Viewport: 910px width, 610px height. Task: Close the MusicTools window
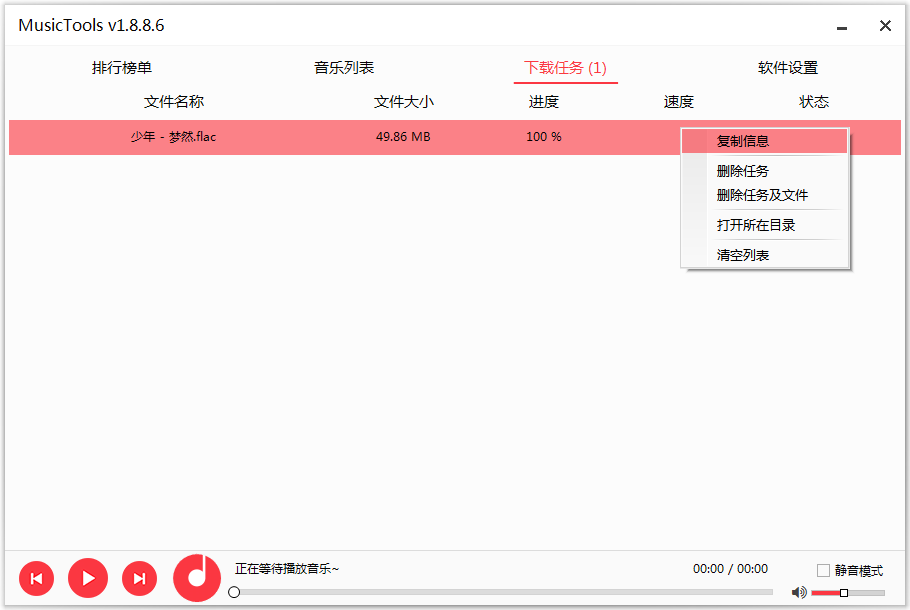pos(885,26)
